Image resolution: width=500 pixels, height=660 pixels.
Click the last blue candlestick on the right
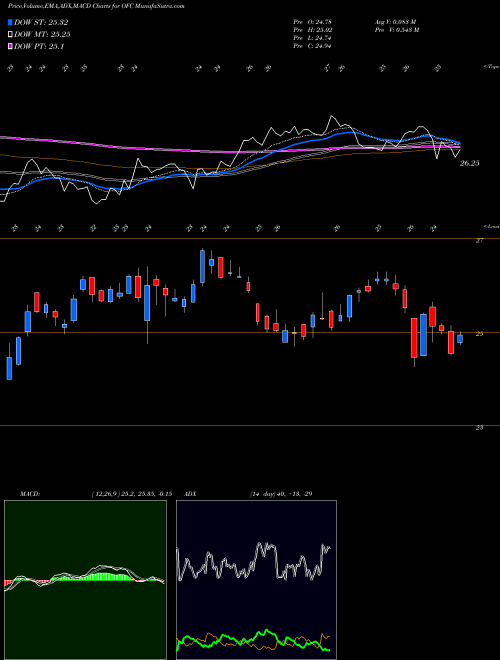460,339
